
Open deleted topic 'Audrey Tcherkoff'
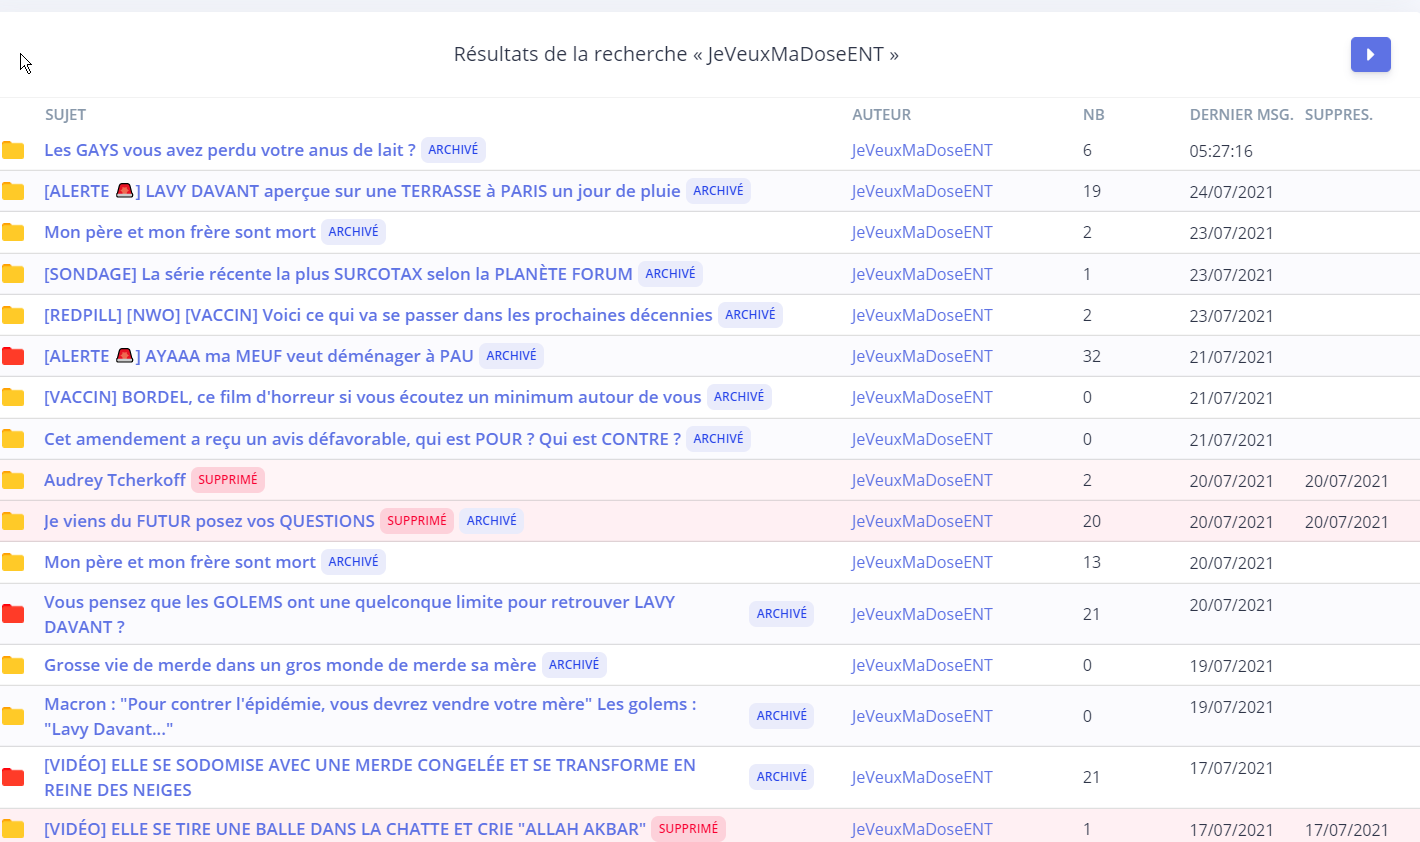pos(115,480)
